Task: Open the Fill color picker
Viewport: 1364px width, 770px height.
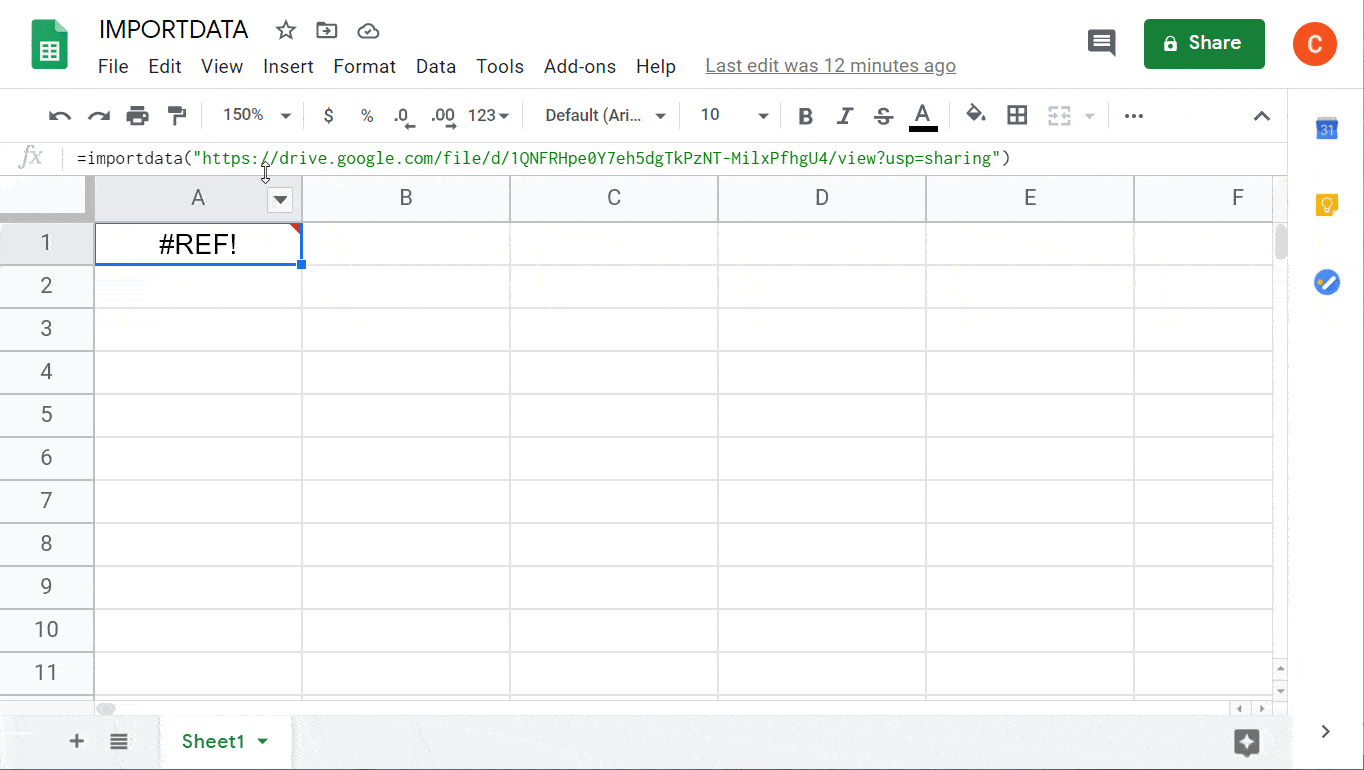Action: tap(976, 115)
